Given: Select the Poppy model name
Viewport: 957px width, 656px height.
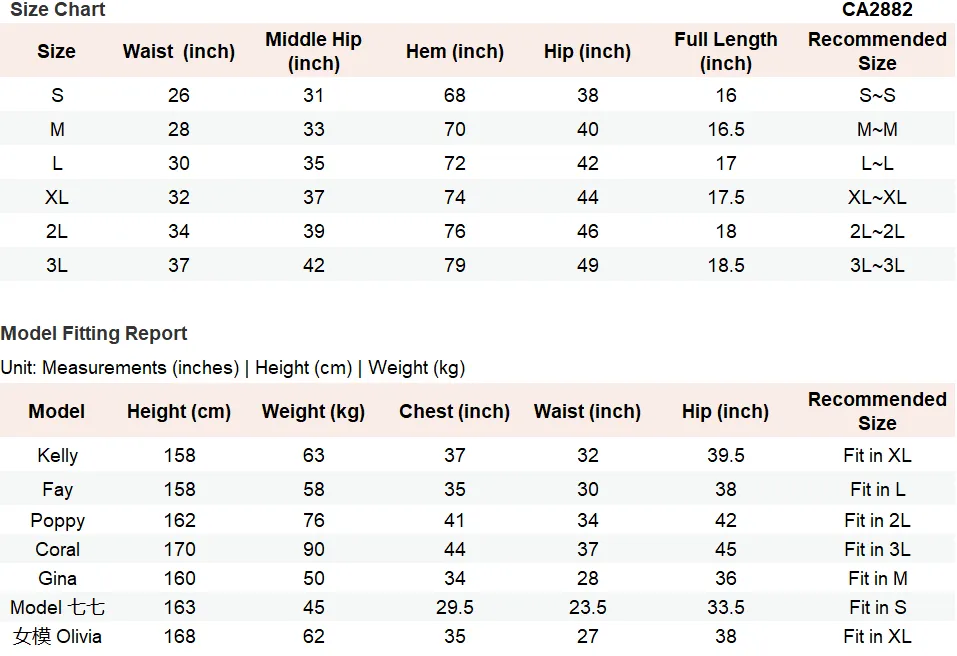Looking at the screenshot, I should [x=57, y=521].
